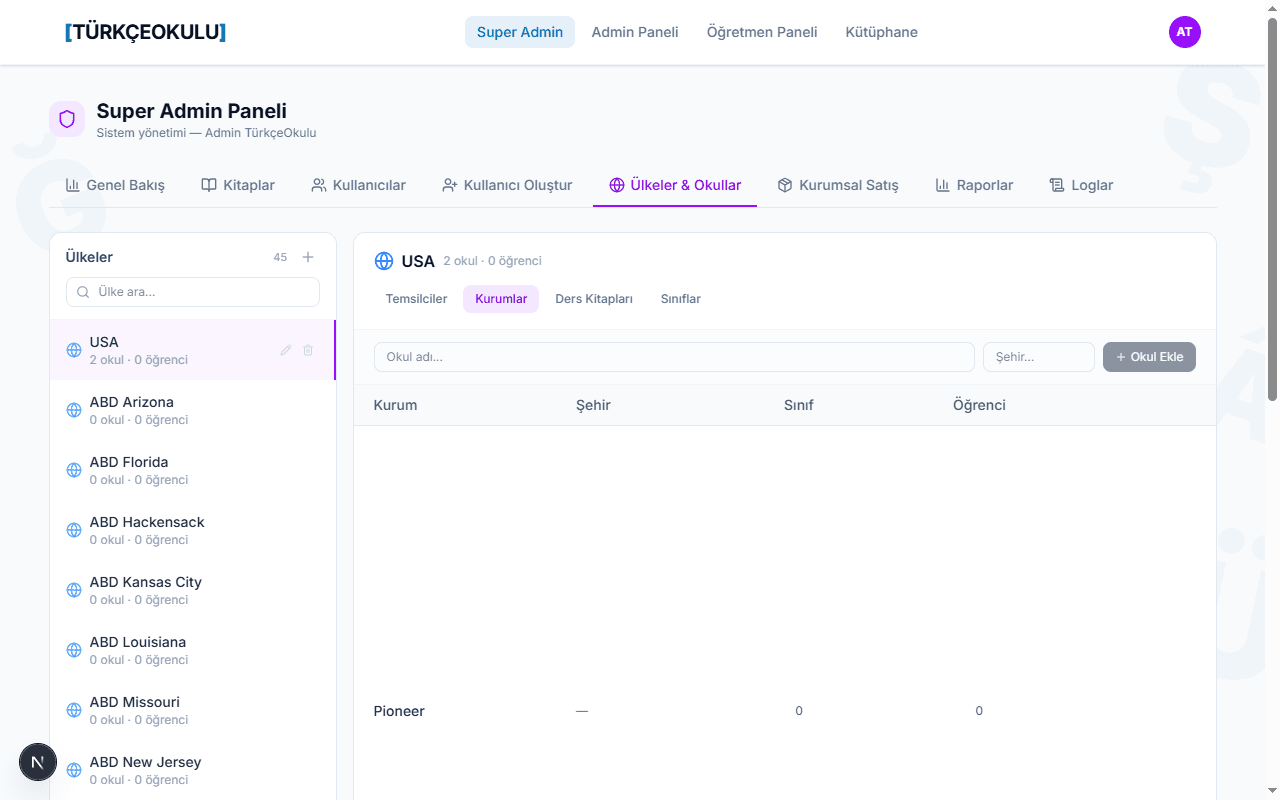Image resolution: width=1280 pixels, height=800 pixels.
Task: Show the Sınıflar sub-tab
Action: coord(681,299)
